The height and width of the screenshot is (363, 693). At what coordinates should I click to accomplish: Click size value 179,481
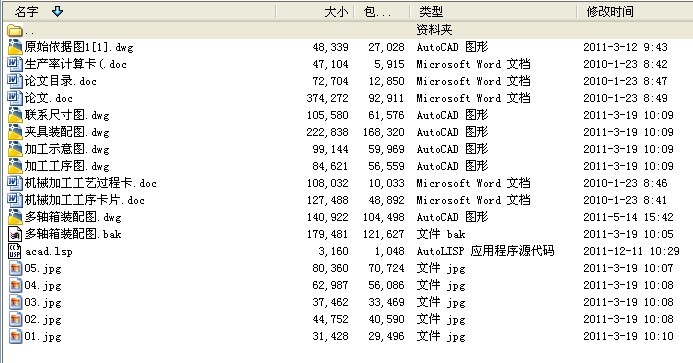327,234
